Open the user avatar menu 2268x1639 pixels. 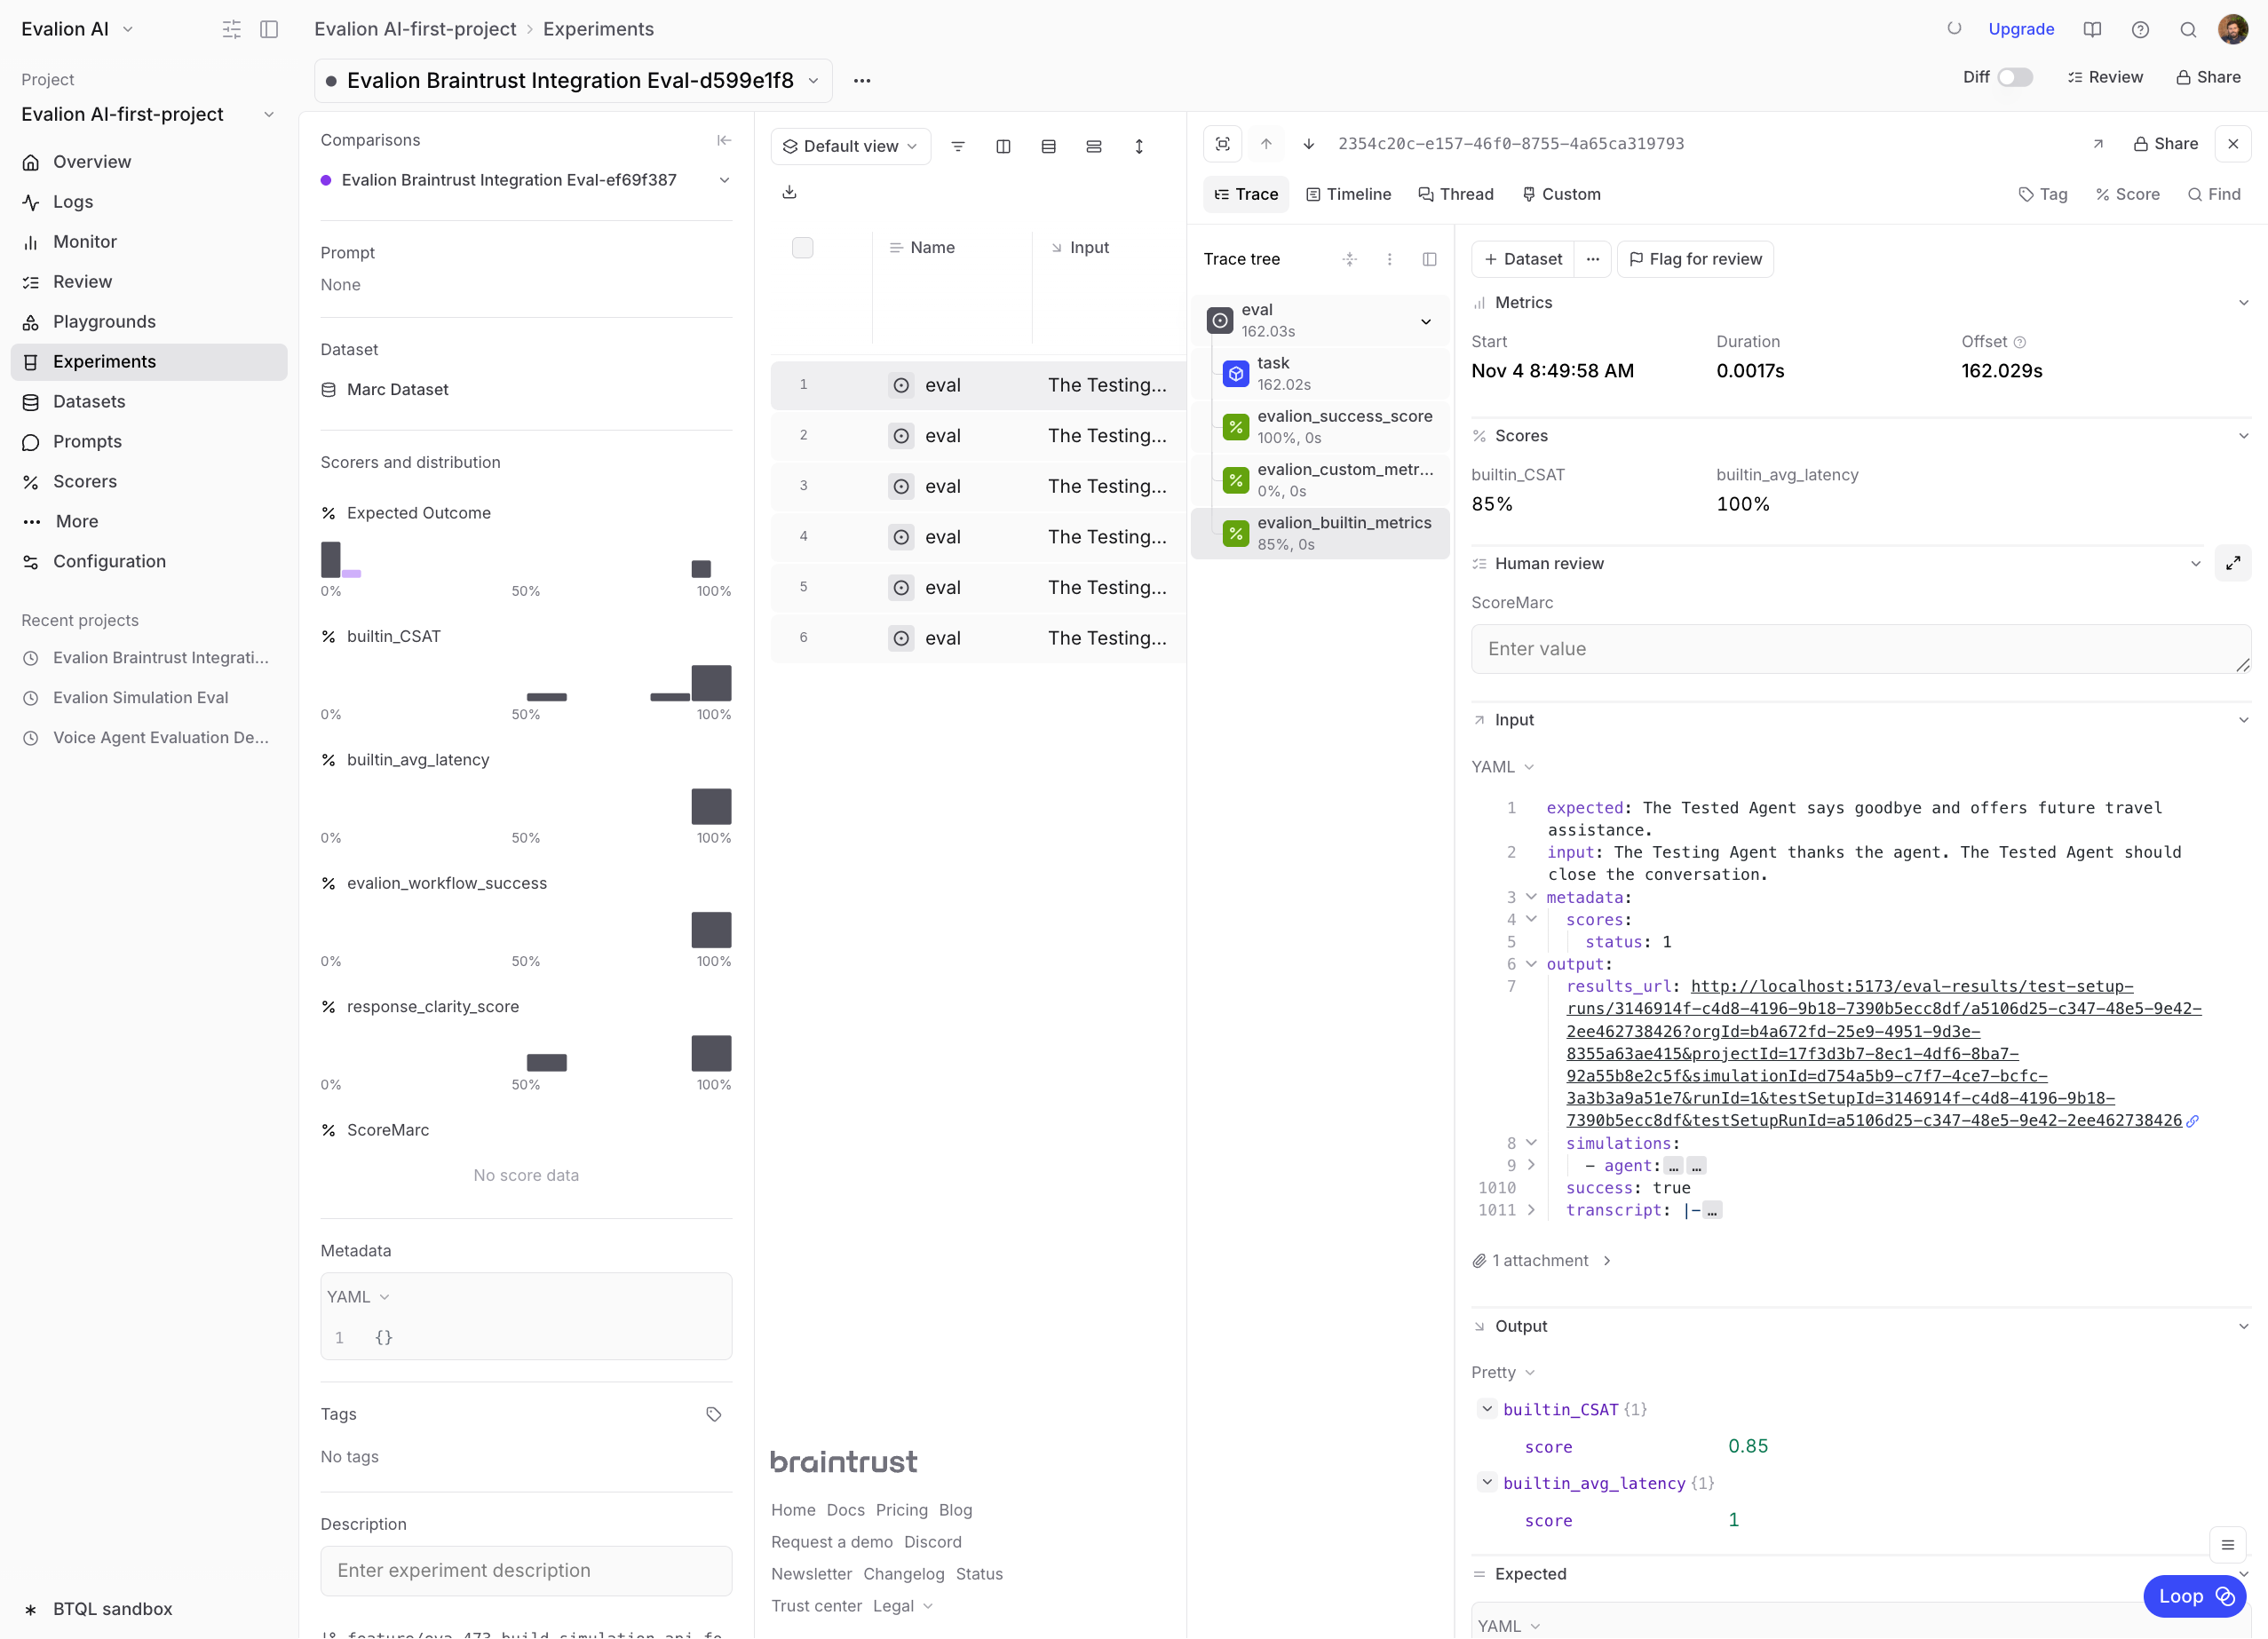point(2233,29)
